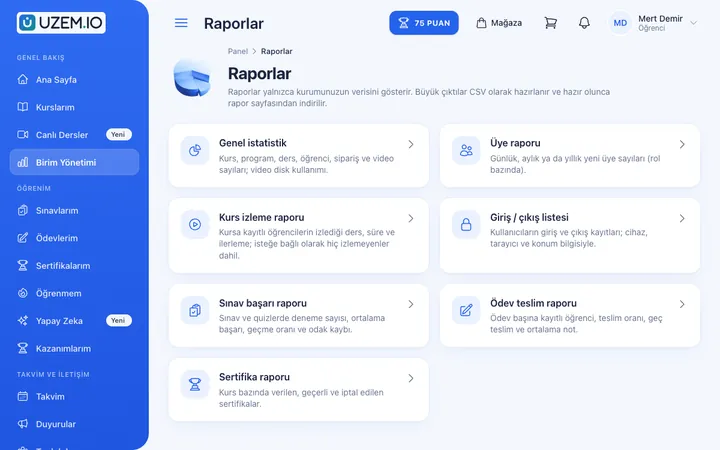Open the shopping cart icon
The width and height of the screenshot is (720, 450).
(x=551, y=23)
